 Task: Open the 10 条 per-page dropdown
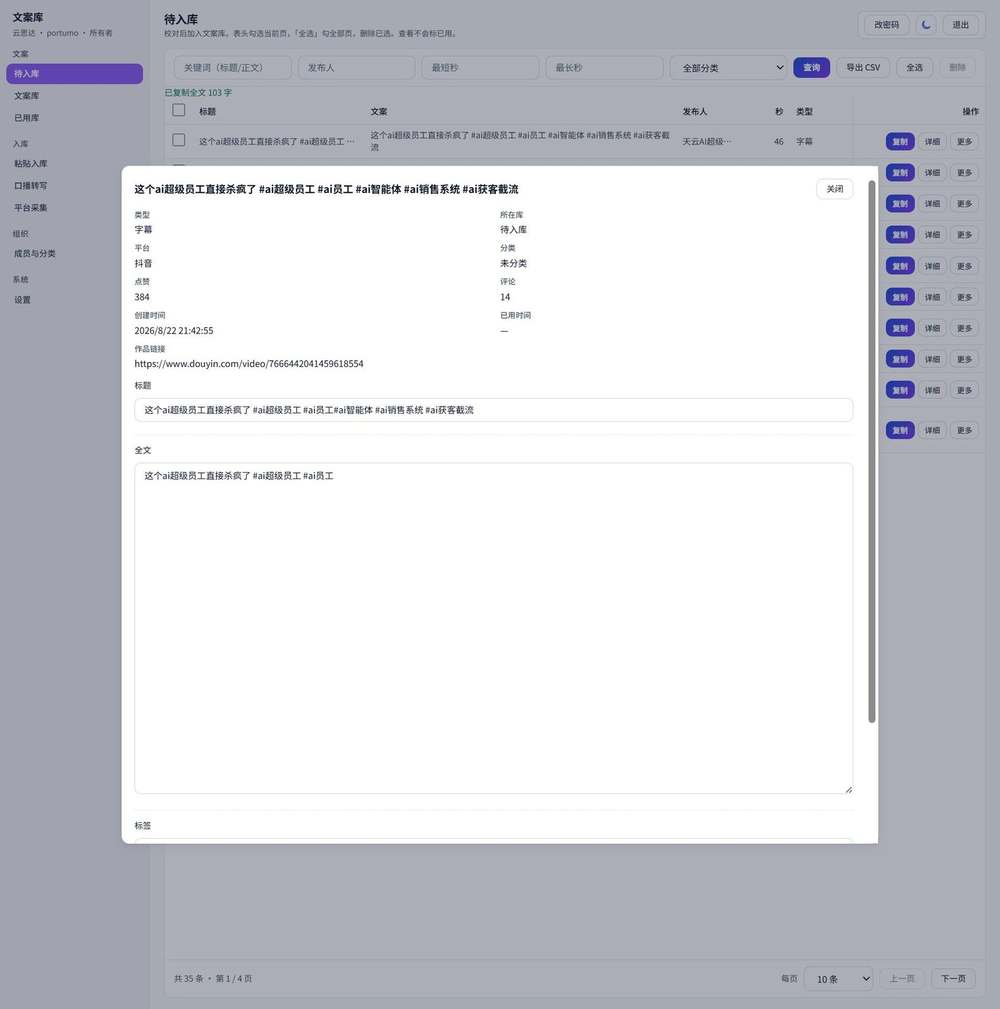tap(838, 979)
